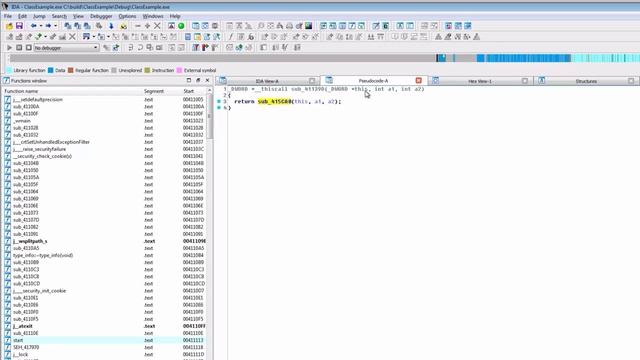
Task: Open the Options menu
Action: [x=127, y=16]
